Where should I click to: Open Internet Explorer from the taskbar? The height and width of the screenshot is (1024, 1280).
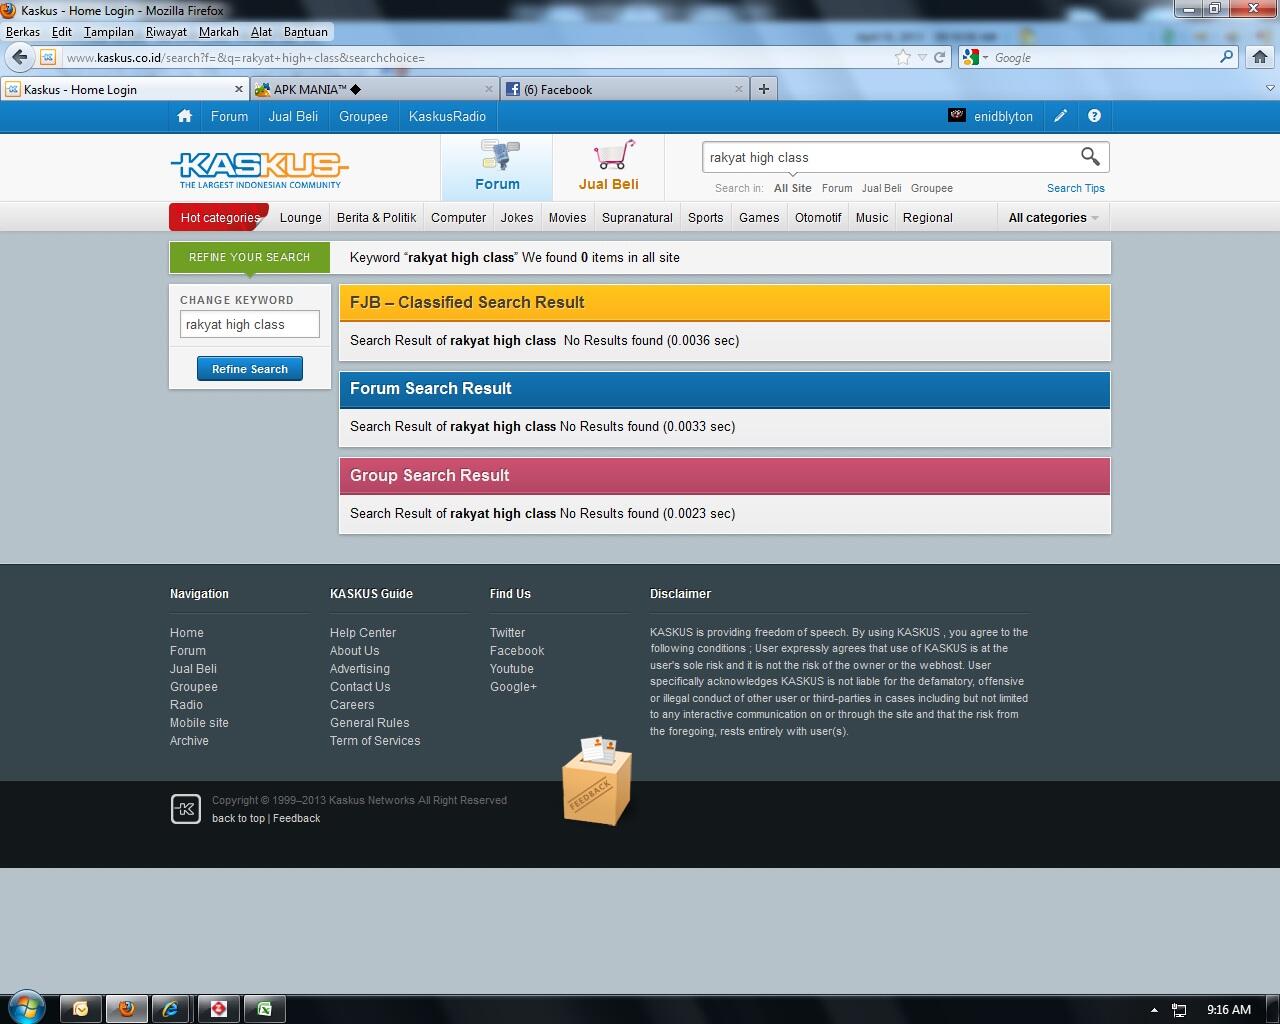coord(171,1009)
